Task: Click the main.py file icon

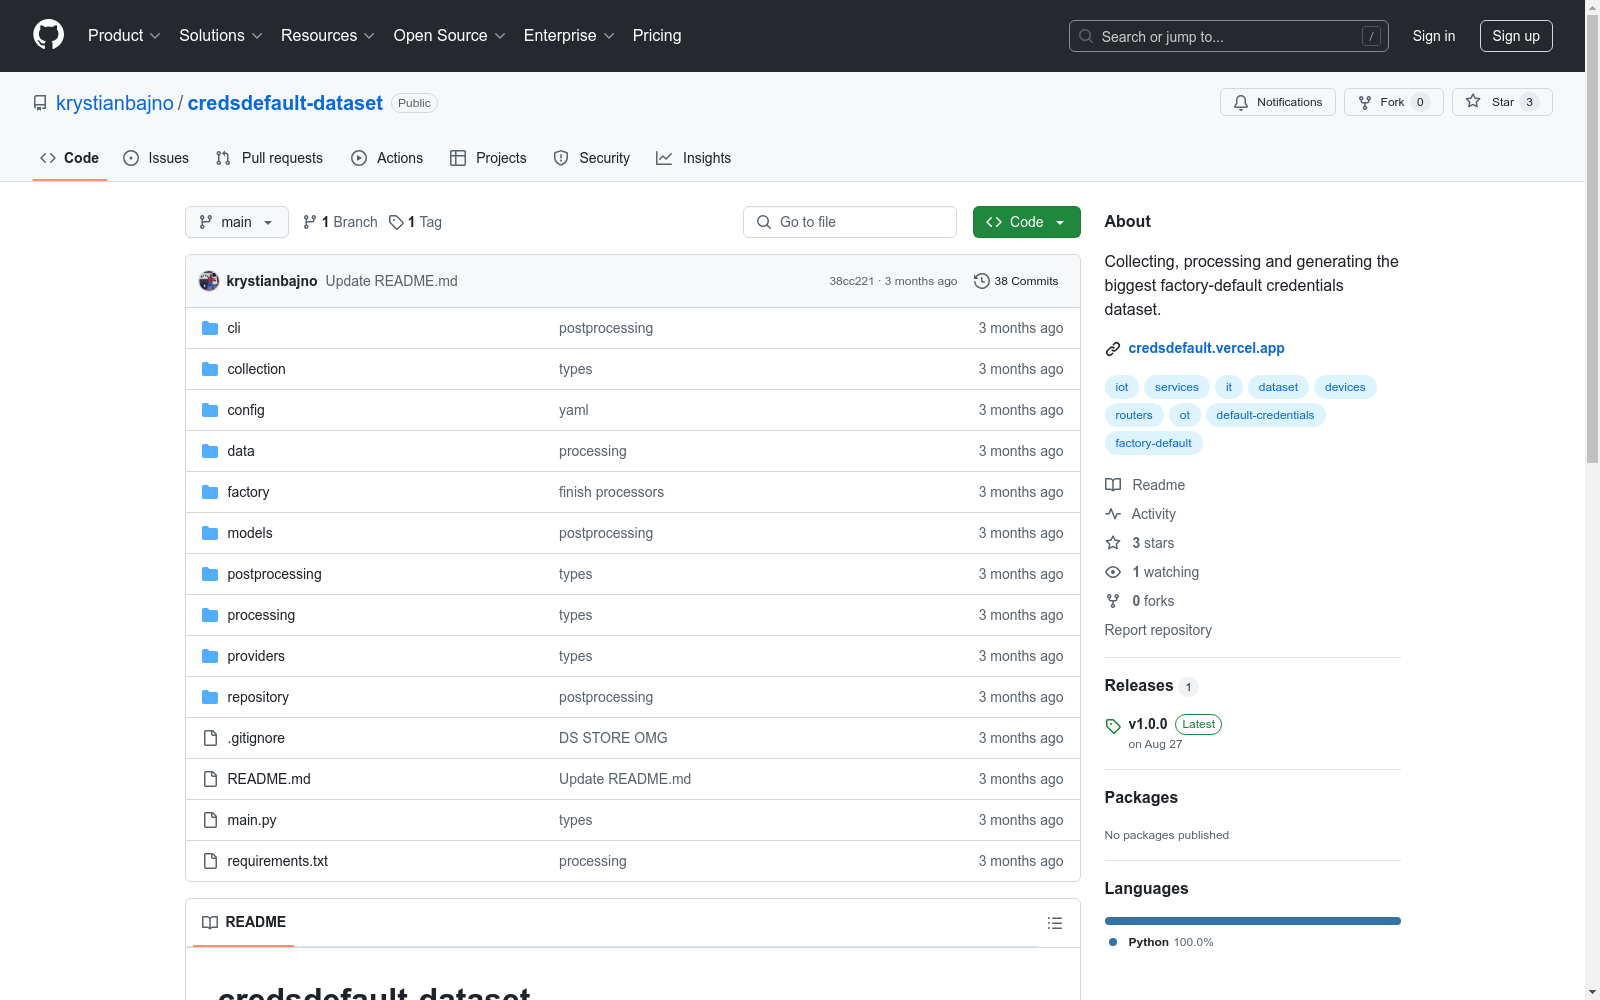Action: click(x=210, y=820)
